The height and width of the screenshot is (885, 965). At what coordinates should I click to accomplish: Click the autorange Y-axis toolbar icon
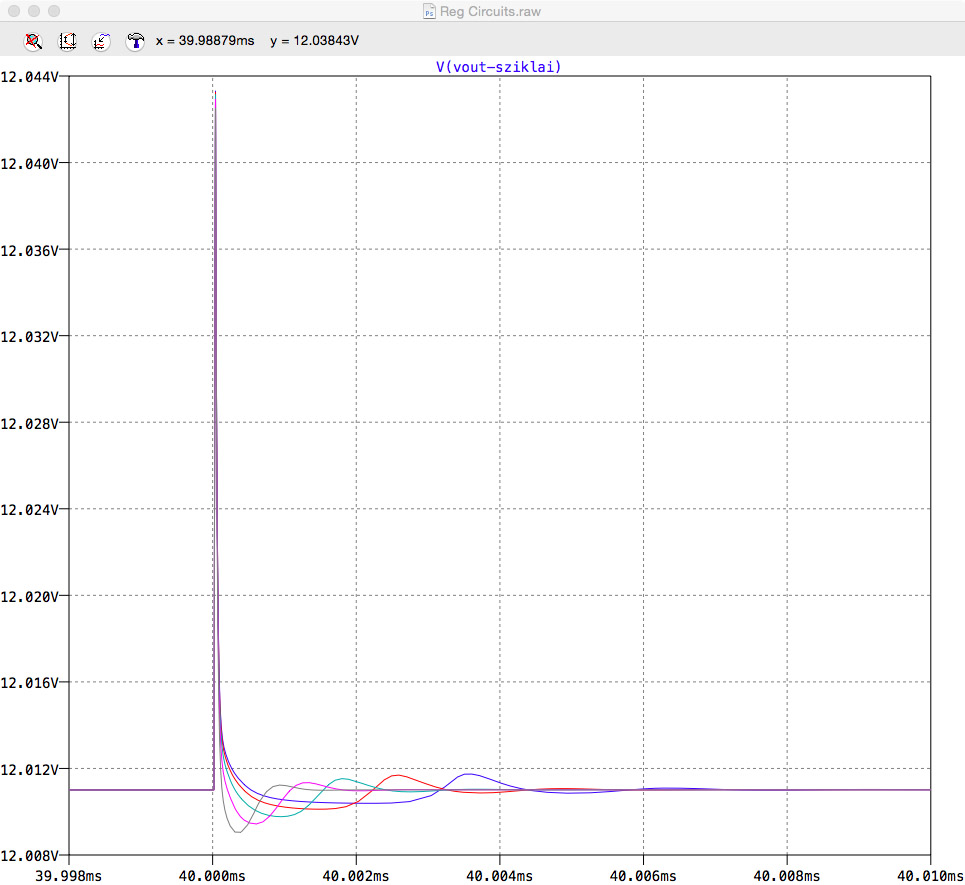point(67,41)
